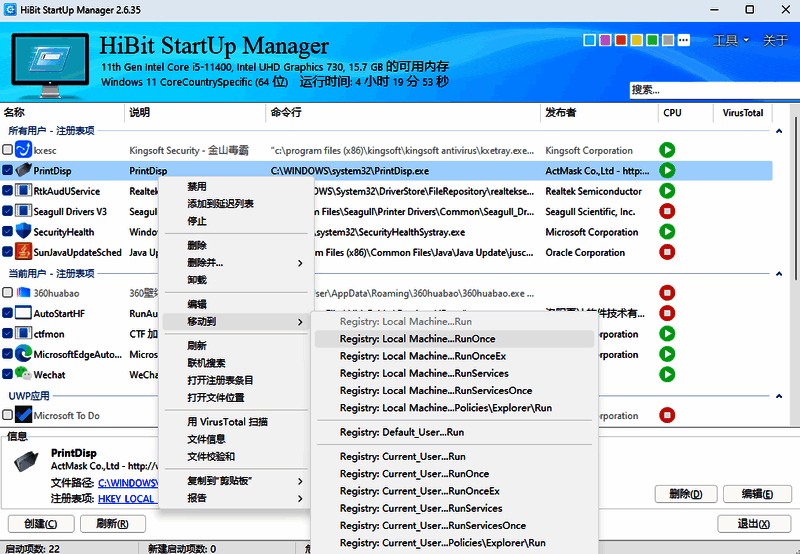Screen dimensions: 800x554
Task: Enable the Microsoft To Do checkbox
Action: 7,415
